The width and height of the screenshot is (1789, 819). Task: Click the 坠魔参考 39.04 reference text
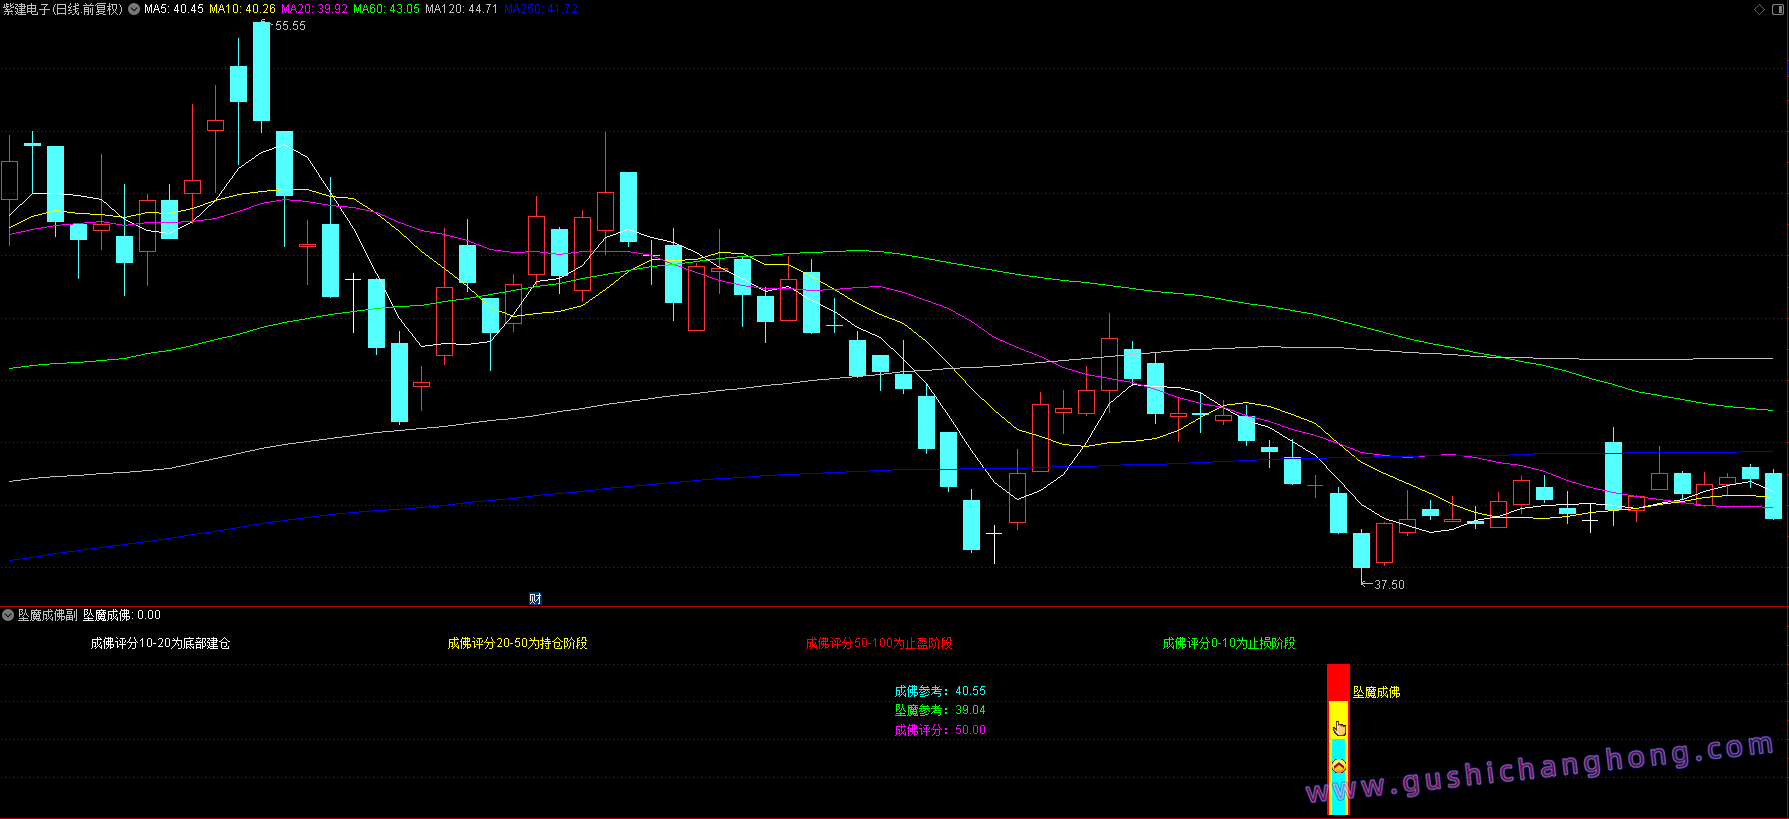tap(940, 710)
